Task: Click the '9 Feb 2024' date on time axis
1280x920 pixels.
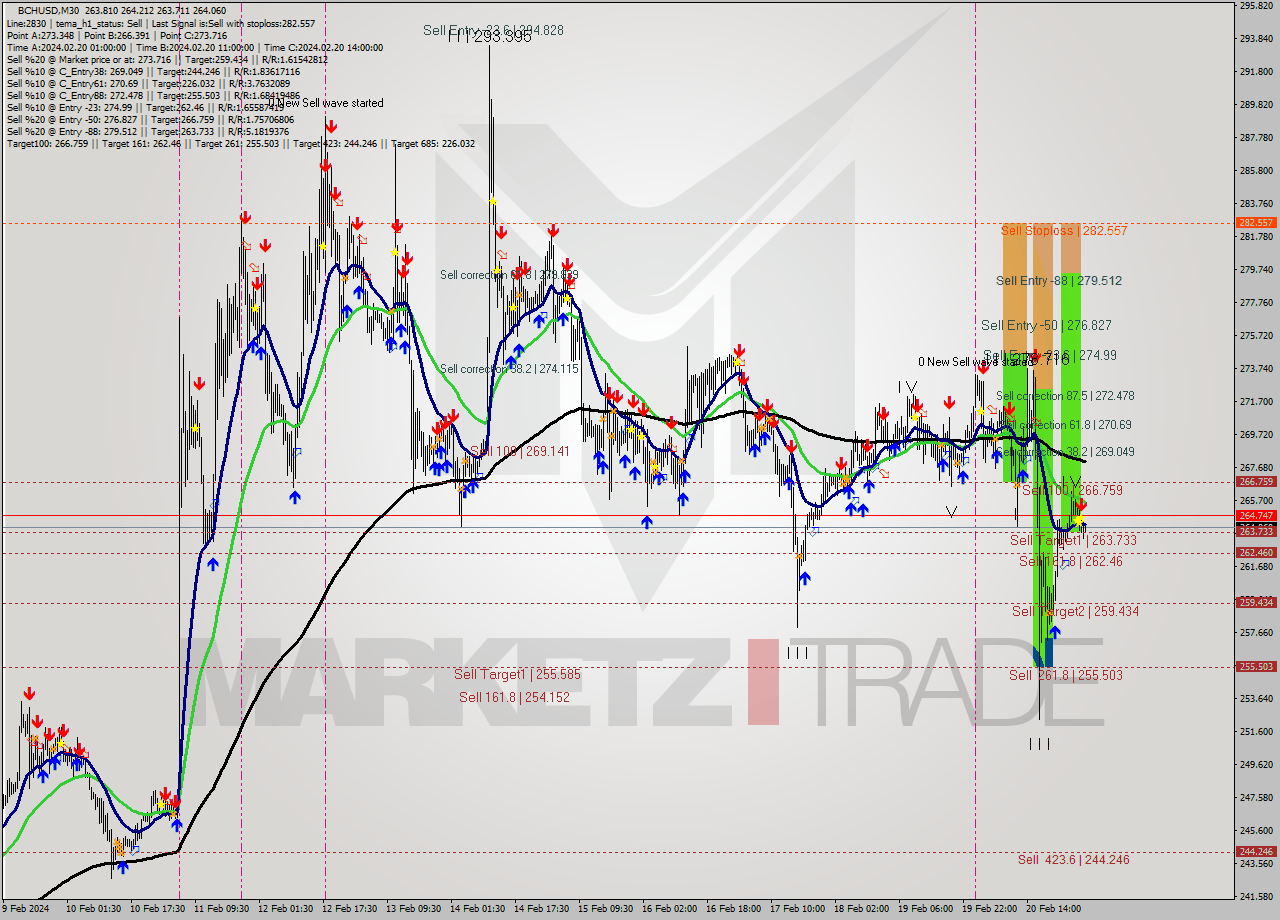Action: point(25,910)
